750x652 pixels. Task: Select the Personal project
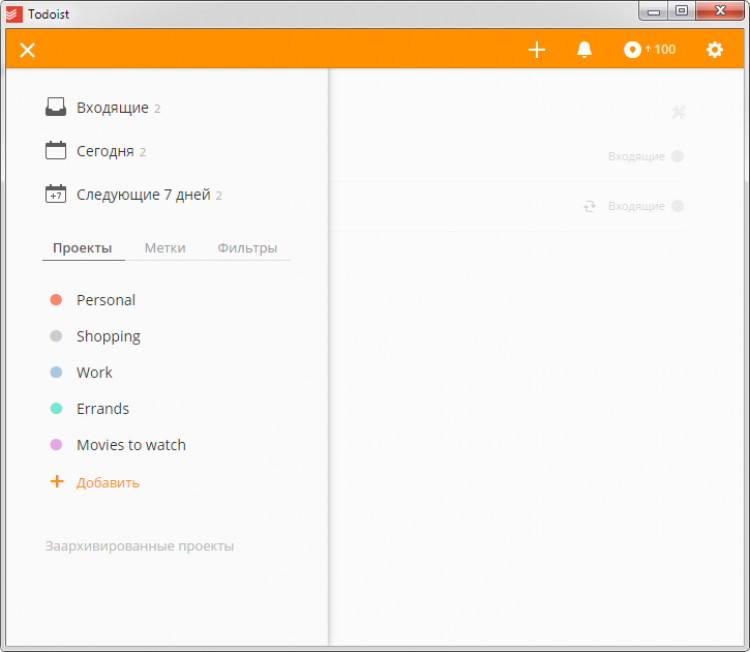click(x=106, y=300)
